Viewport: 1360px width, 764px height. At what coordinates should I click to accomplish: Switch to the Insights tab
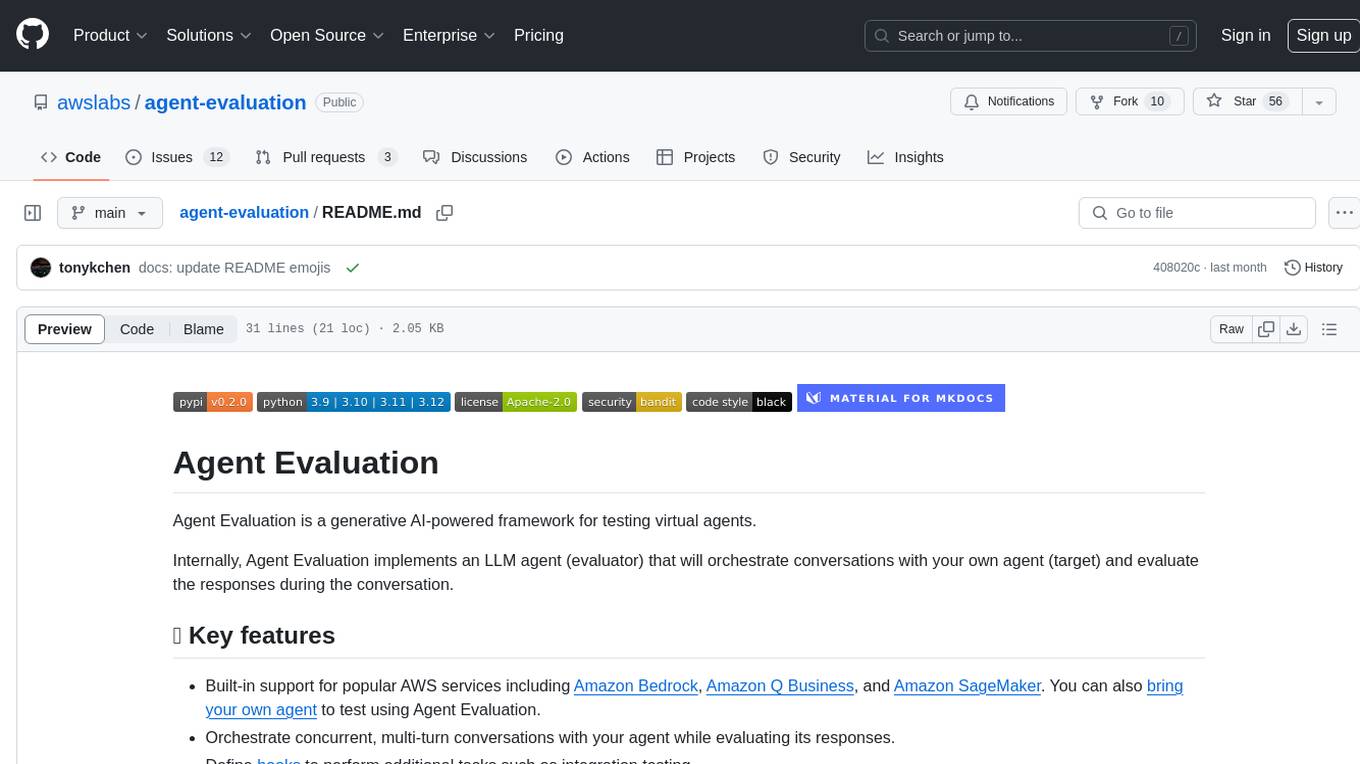coord(905,157)
